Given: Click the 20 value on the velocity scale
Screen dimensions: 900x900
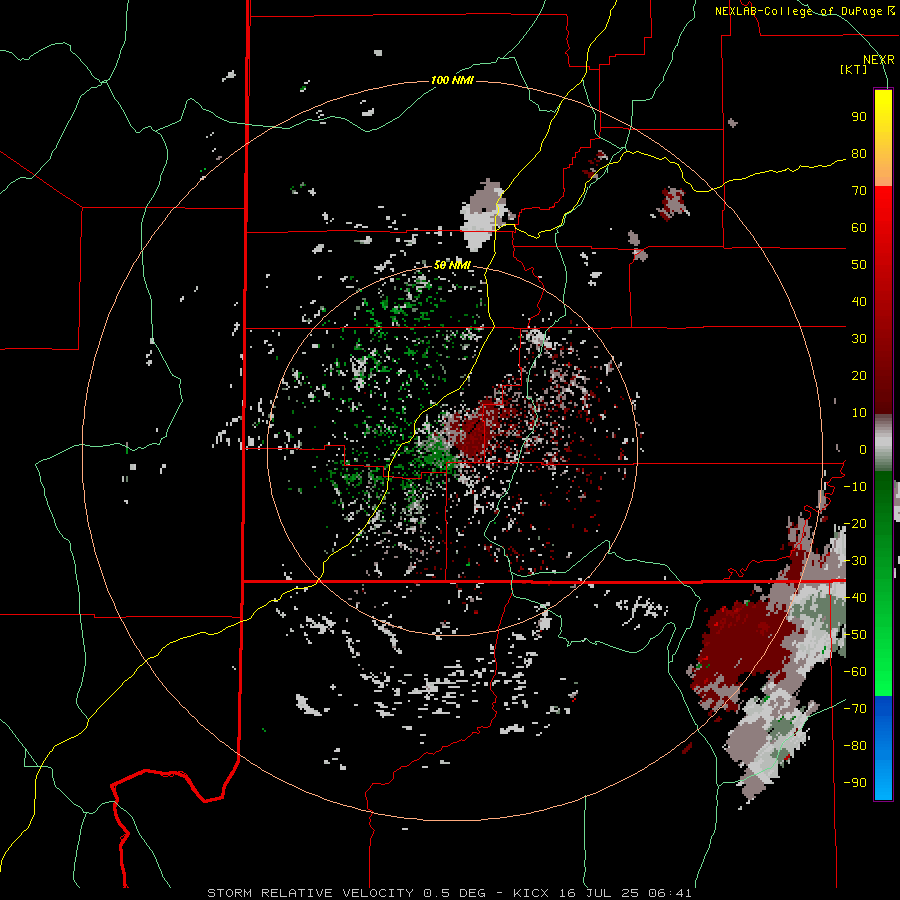Looking at the screenshot, I should tap(859, 375).
